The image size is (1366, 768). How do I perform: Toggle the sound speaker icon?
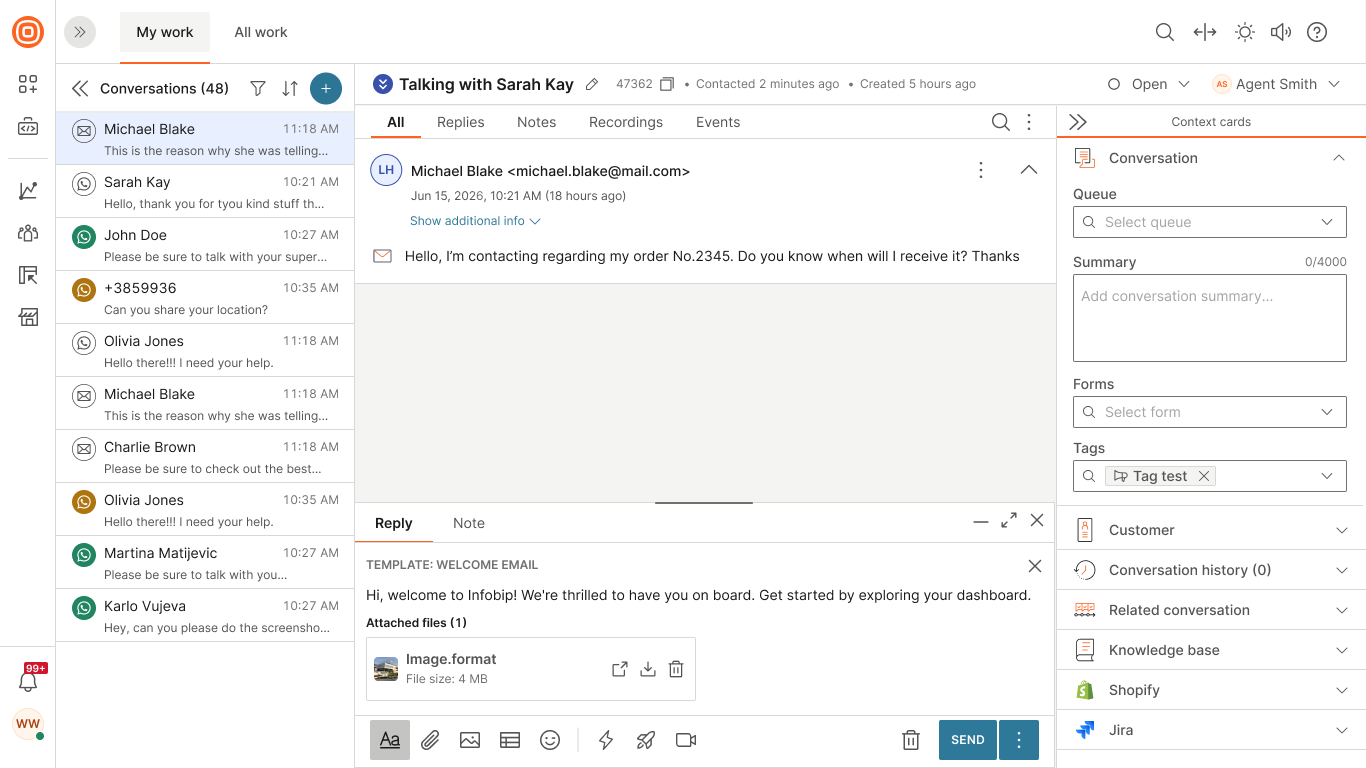click(1281, 32)
